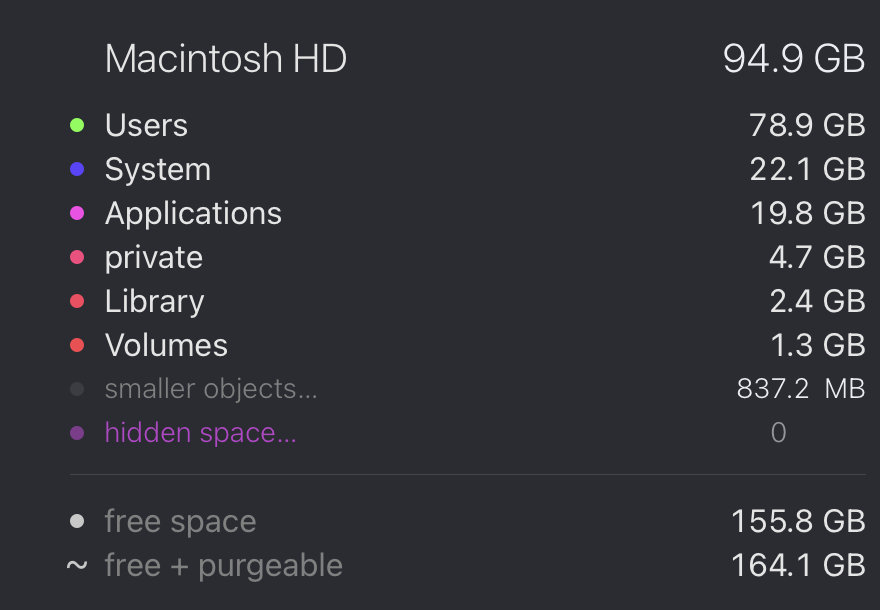Click the gray dot beside smaller objects
The width and height of the screenshot is (880, 610).
pos(77,390)
